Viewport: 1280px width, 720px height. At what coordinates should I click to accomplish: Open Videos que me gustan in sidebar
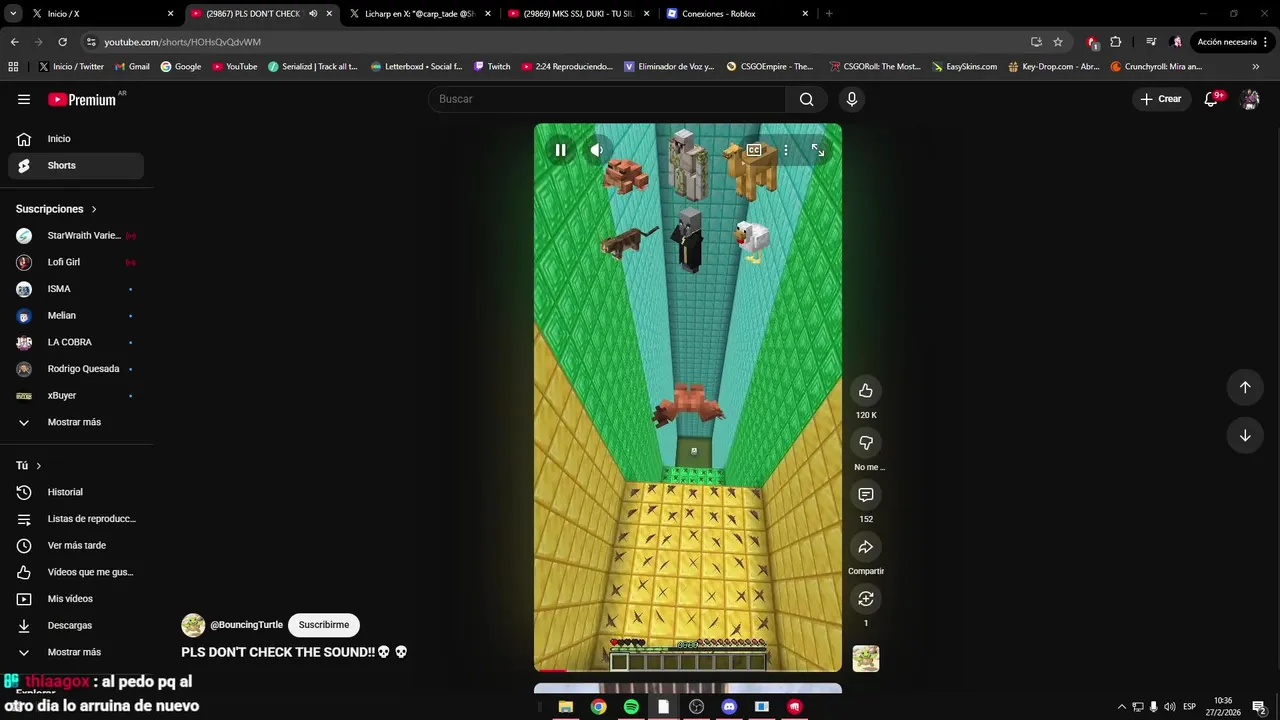[x=76, y=572]
